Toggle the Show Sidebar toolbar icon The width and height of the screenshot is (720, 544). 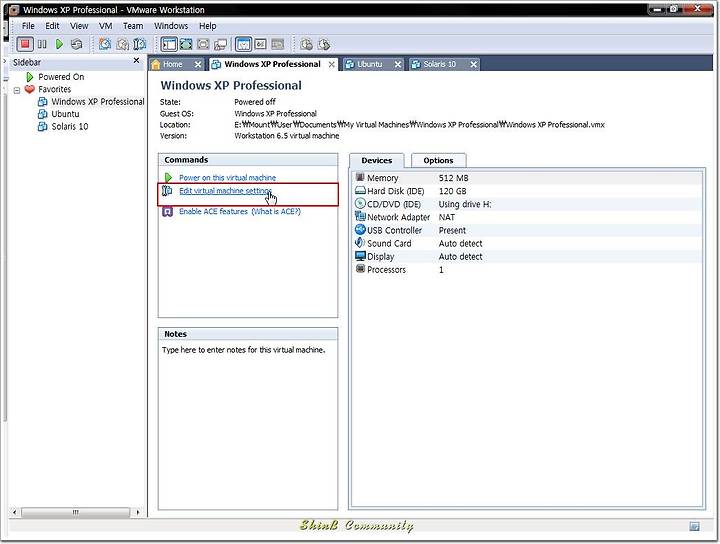(x=169, y=44)
